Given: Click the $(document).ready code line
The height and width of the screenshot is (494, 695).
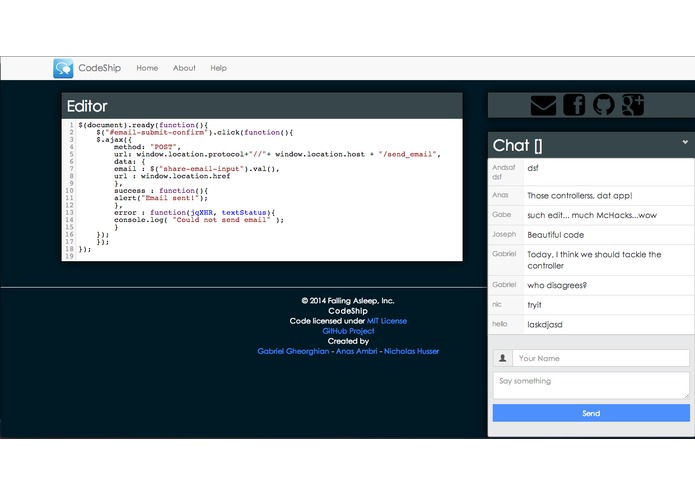Looking at the screenshot, I should [x=143, y=125].
